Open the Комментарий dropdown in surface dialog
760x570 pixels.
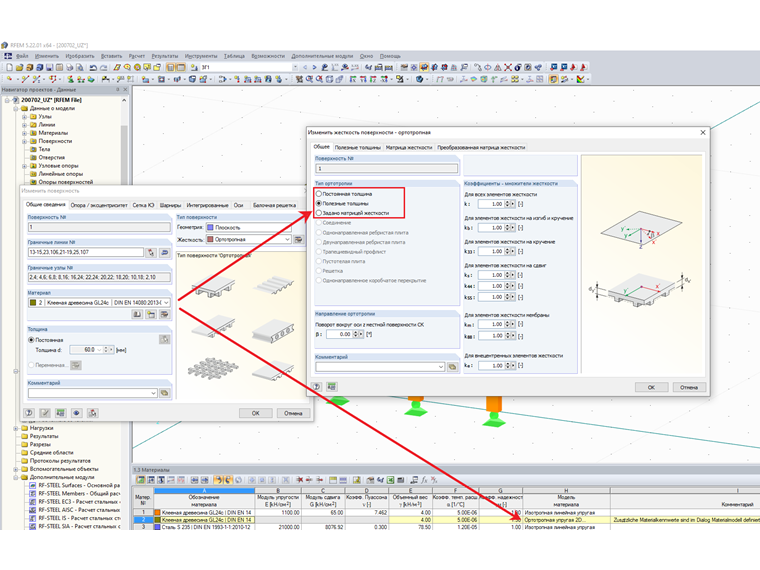point(154,393)
